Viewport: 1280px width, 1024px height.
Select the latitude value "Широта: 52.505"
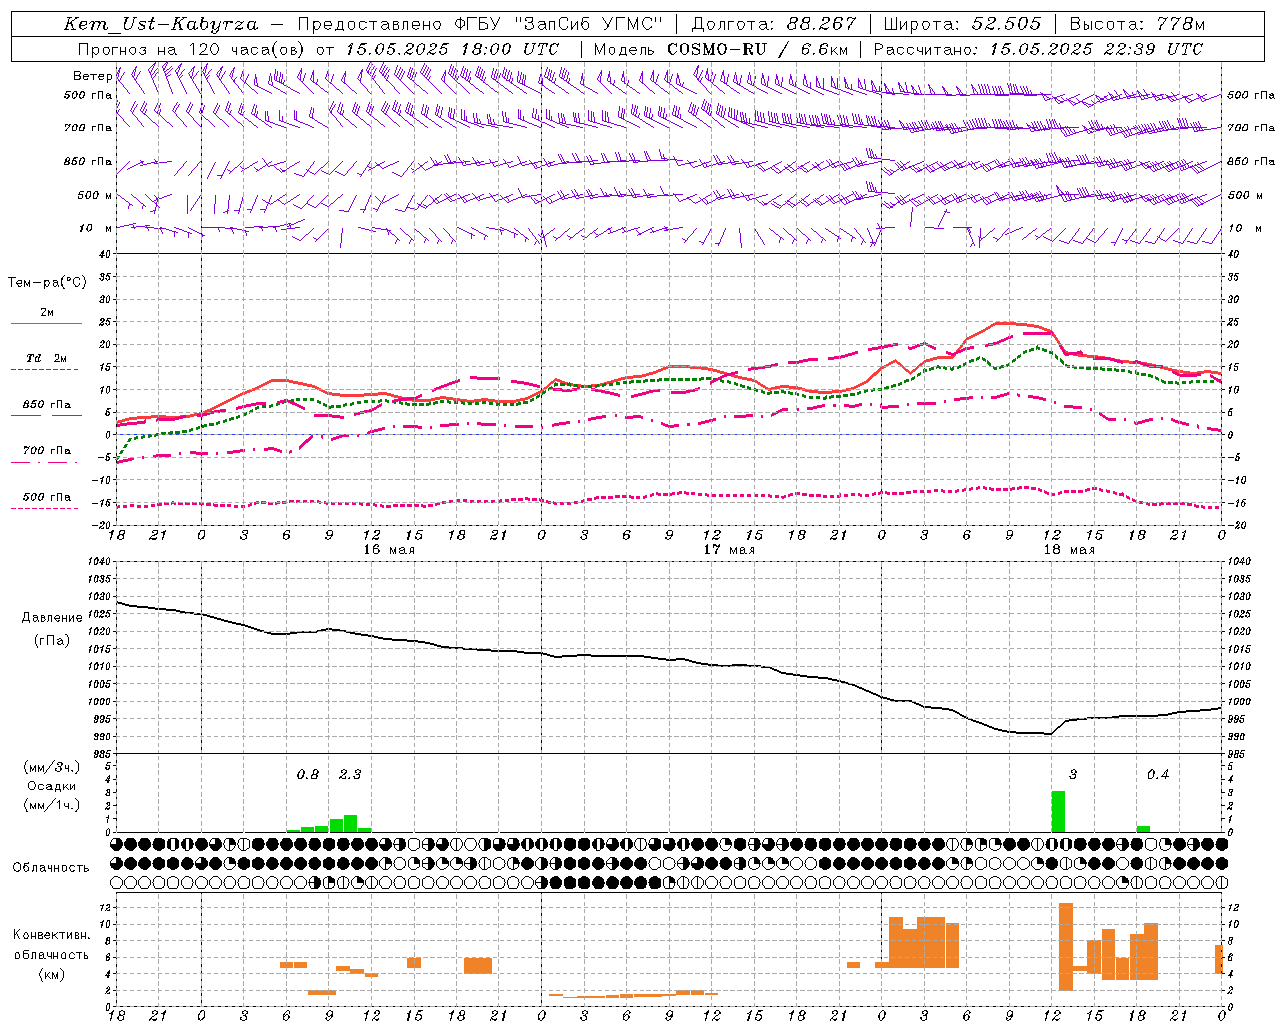(963, 24)
